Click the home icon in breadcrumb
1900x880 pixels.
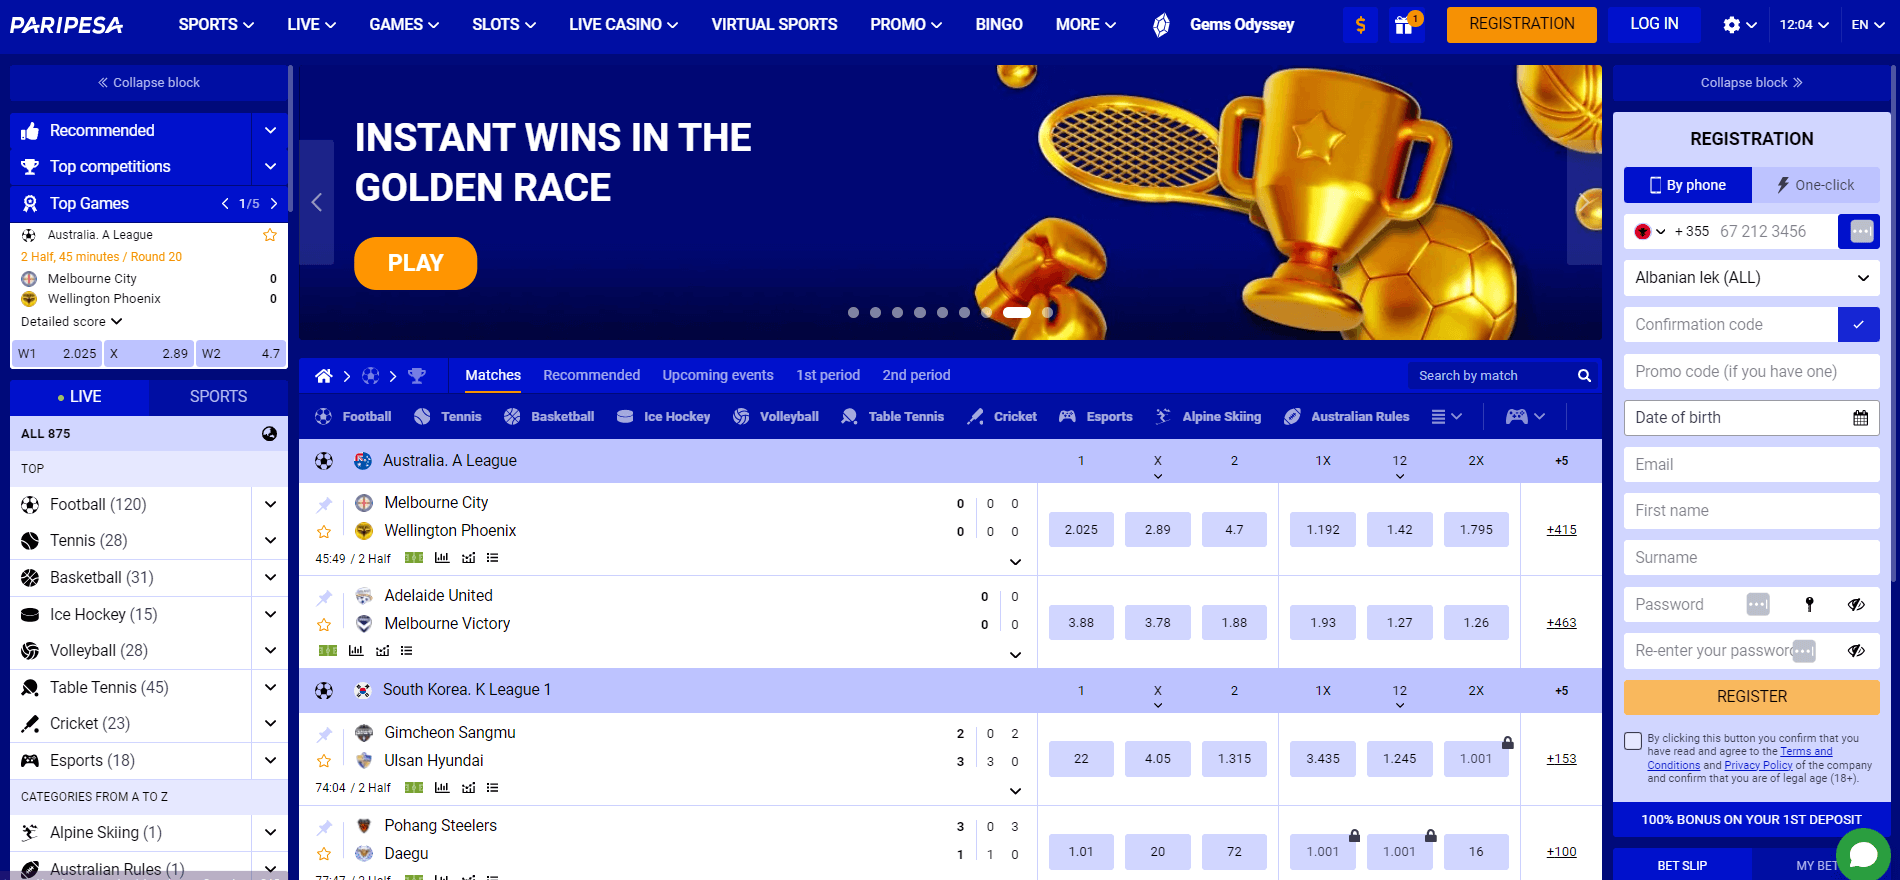(x=323, y=376)
